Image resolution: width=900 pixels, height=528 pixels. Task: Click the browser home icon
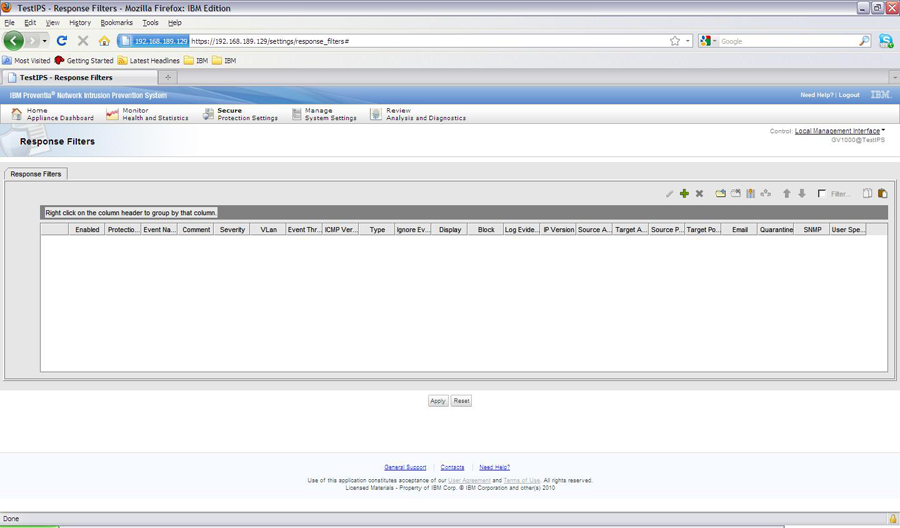[104, 41]
